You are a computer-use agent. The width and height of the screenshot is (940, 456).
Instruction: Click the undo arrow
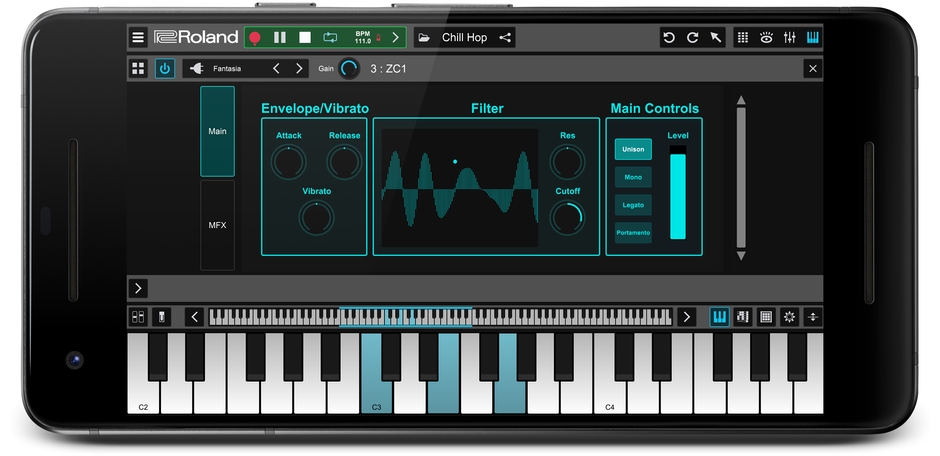click(669, 38)
